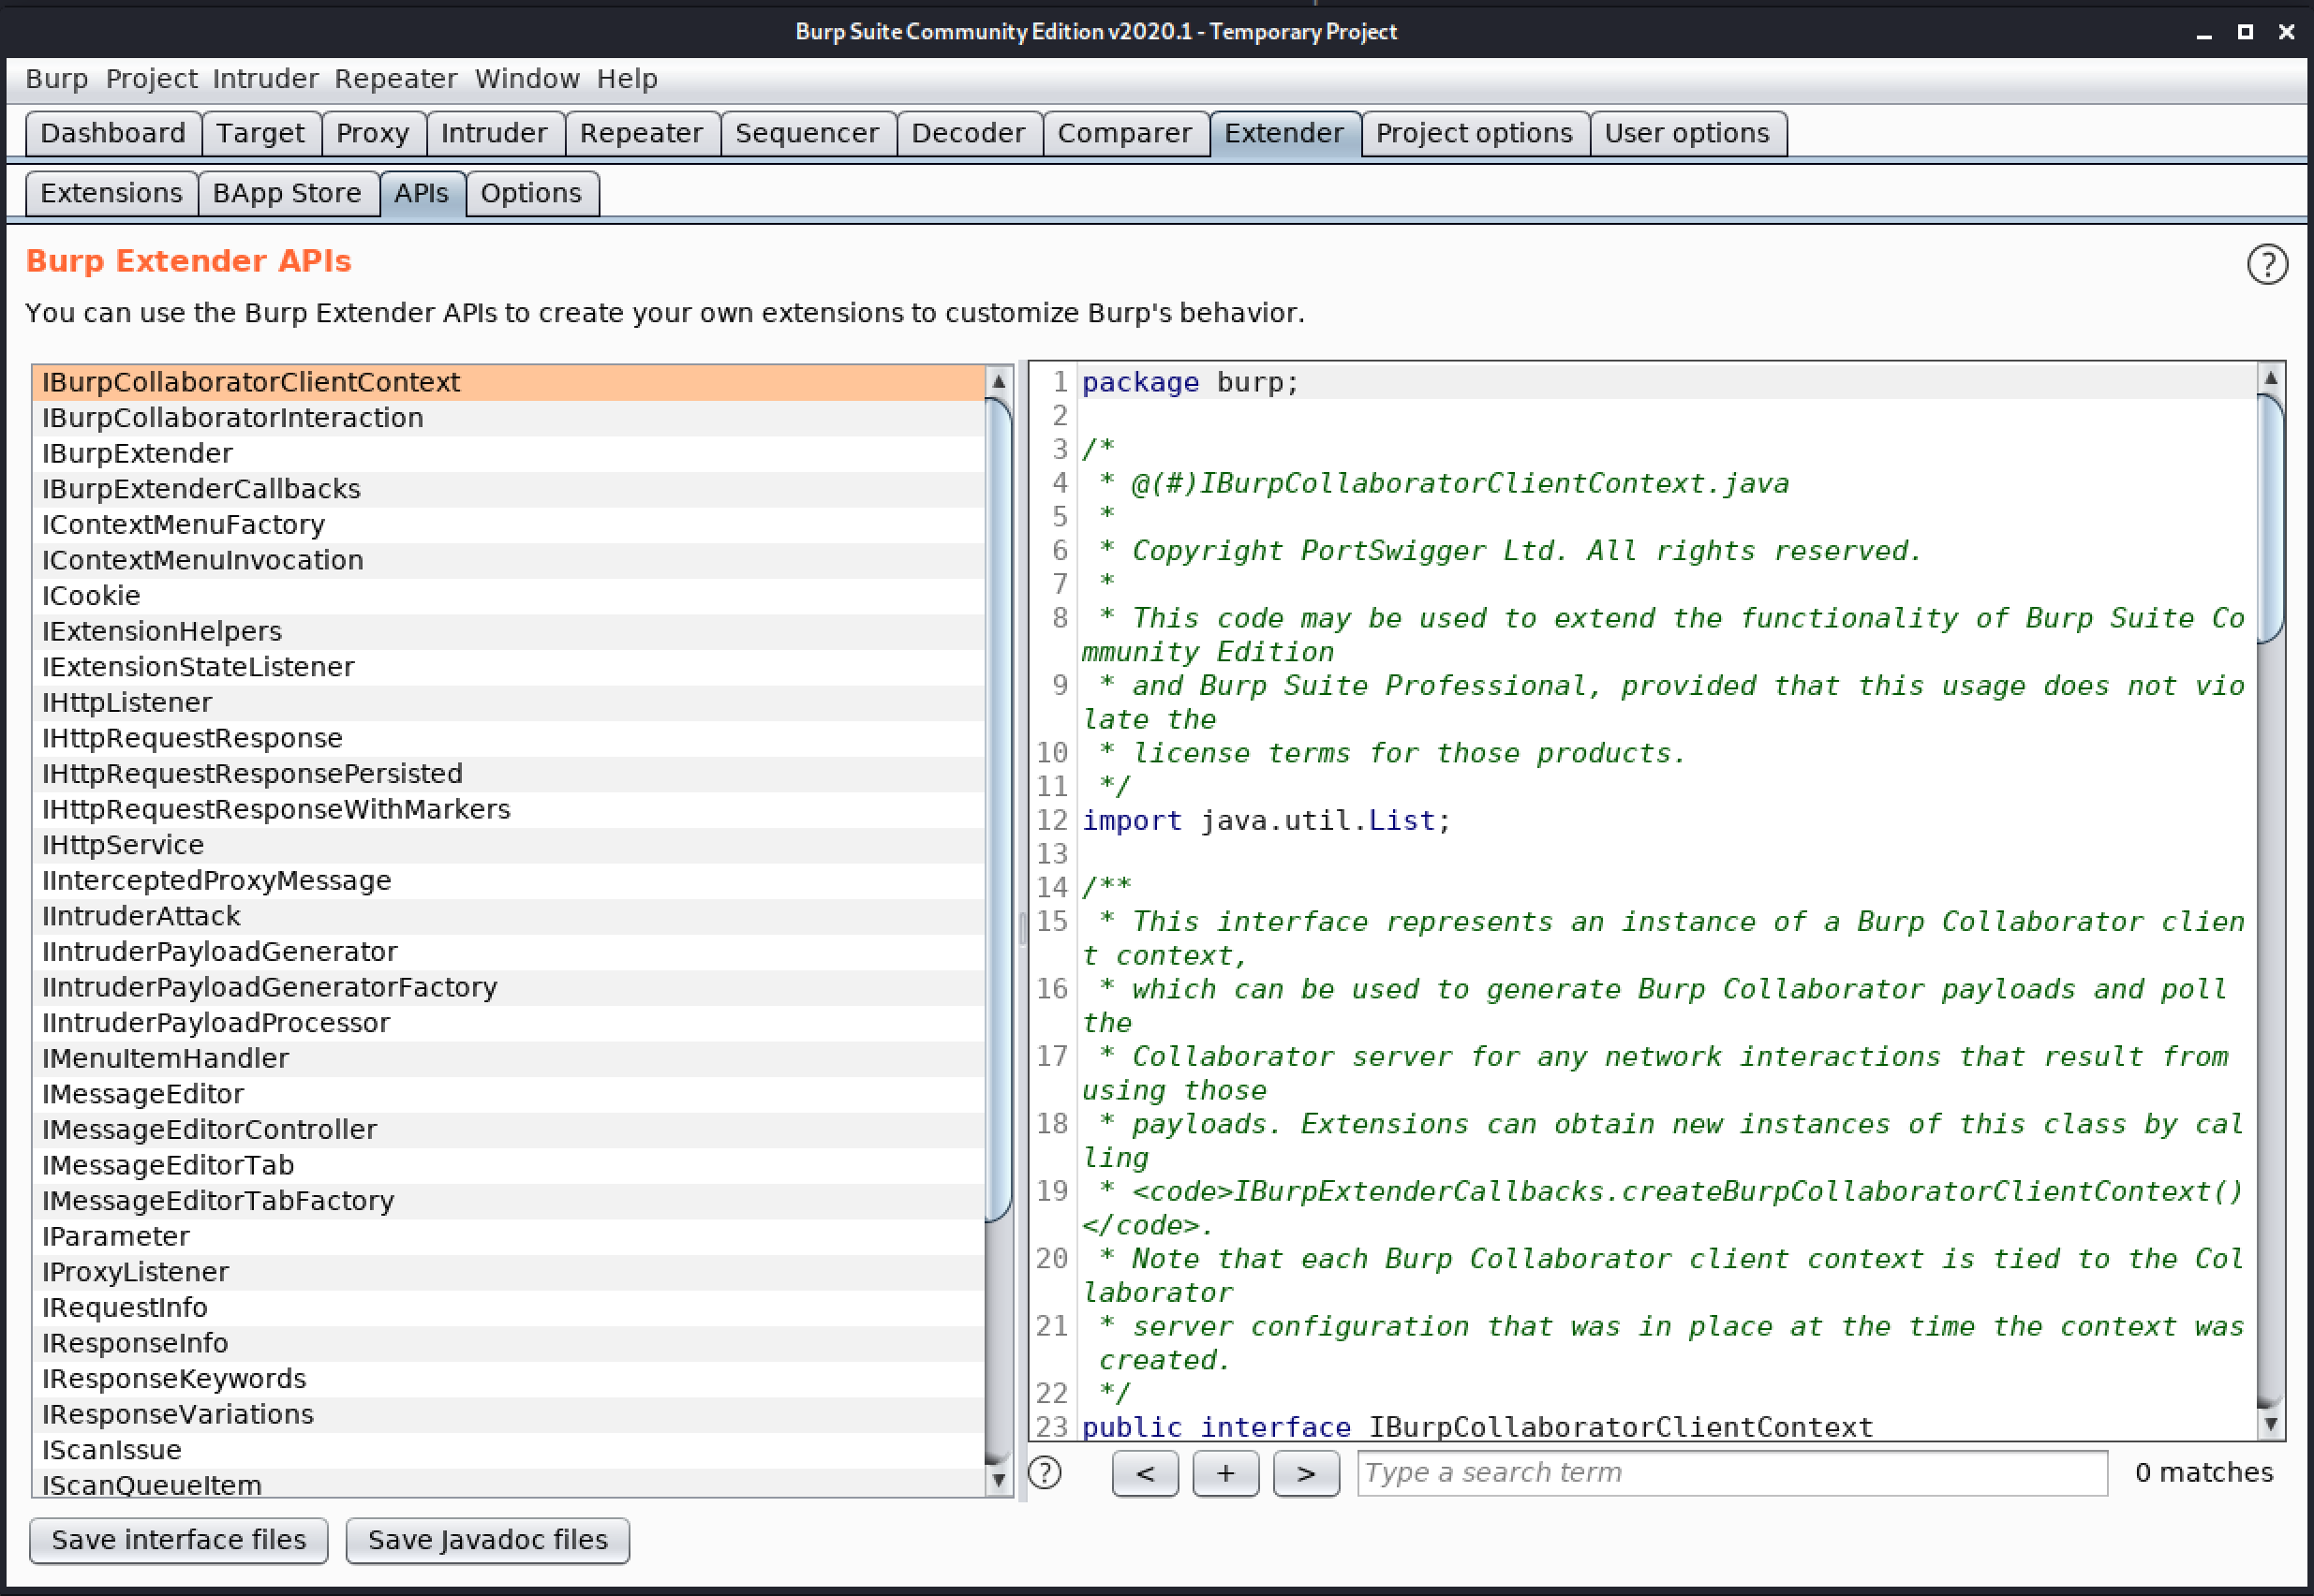Open the Intruder menu in menu bar

(265, 79)
